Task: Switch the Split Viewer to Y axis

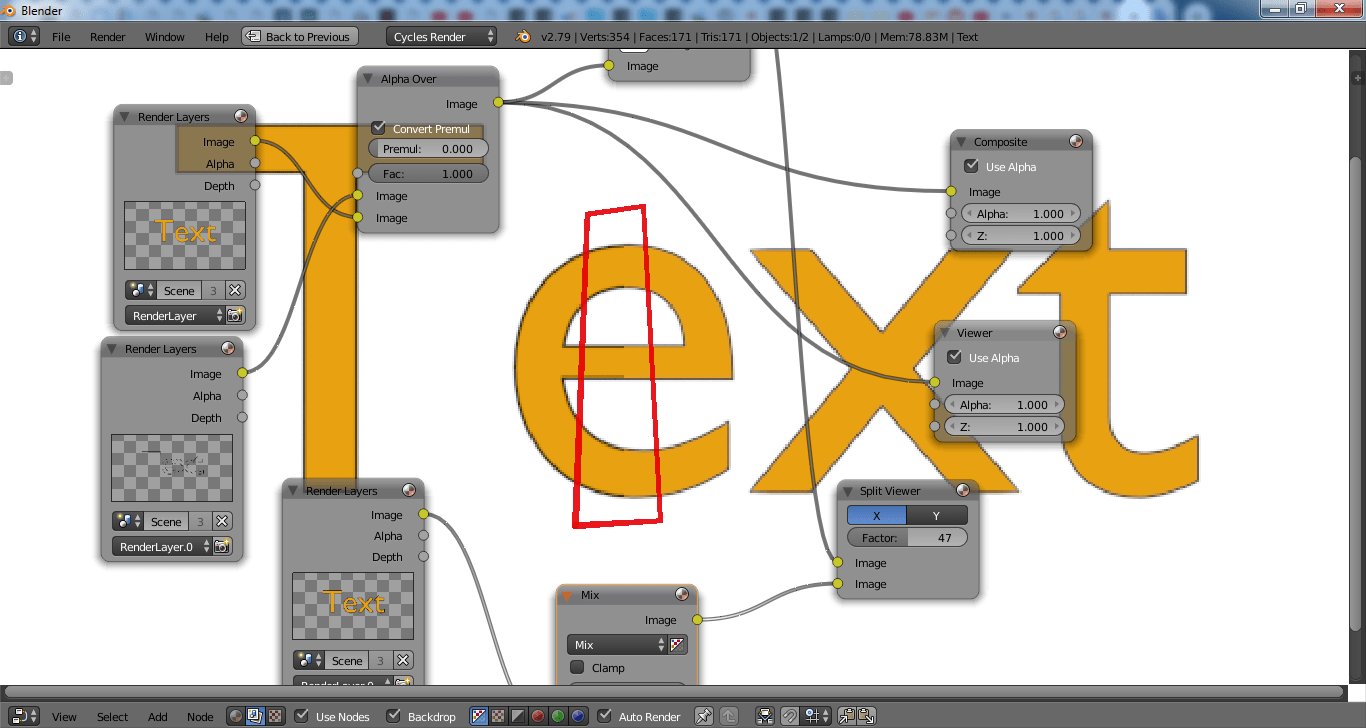Action: pos(936,515)
